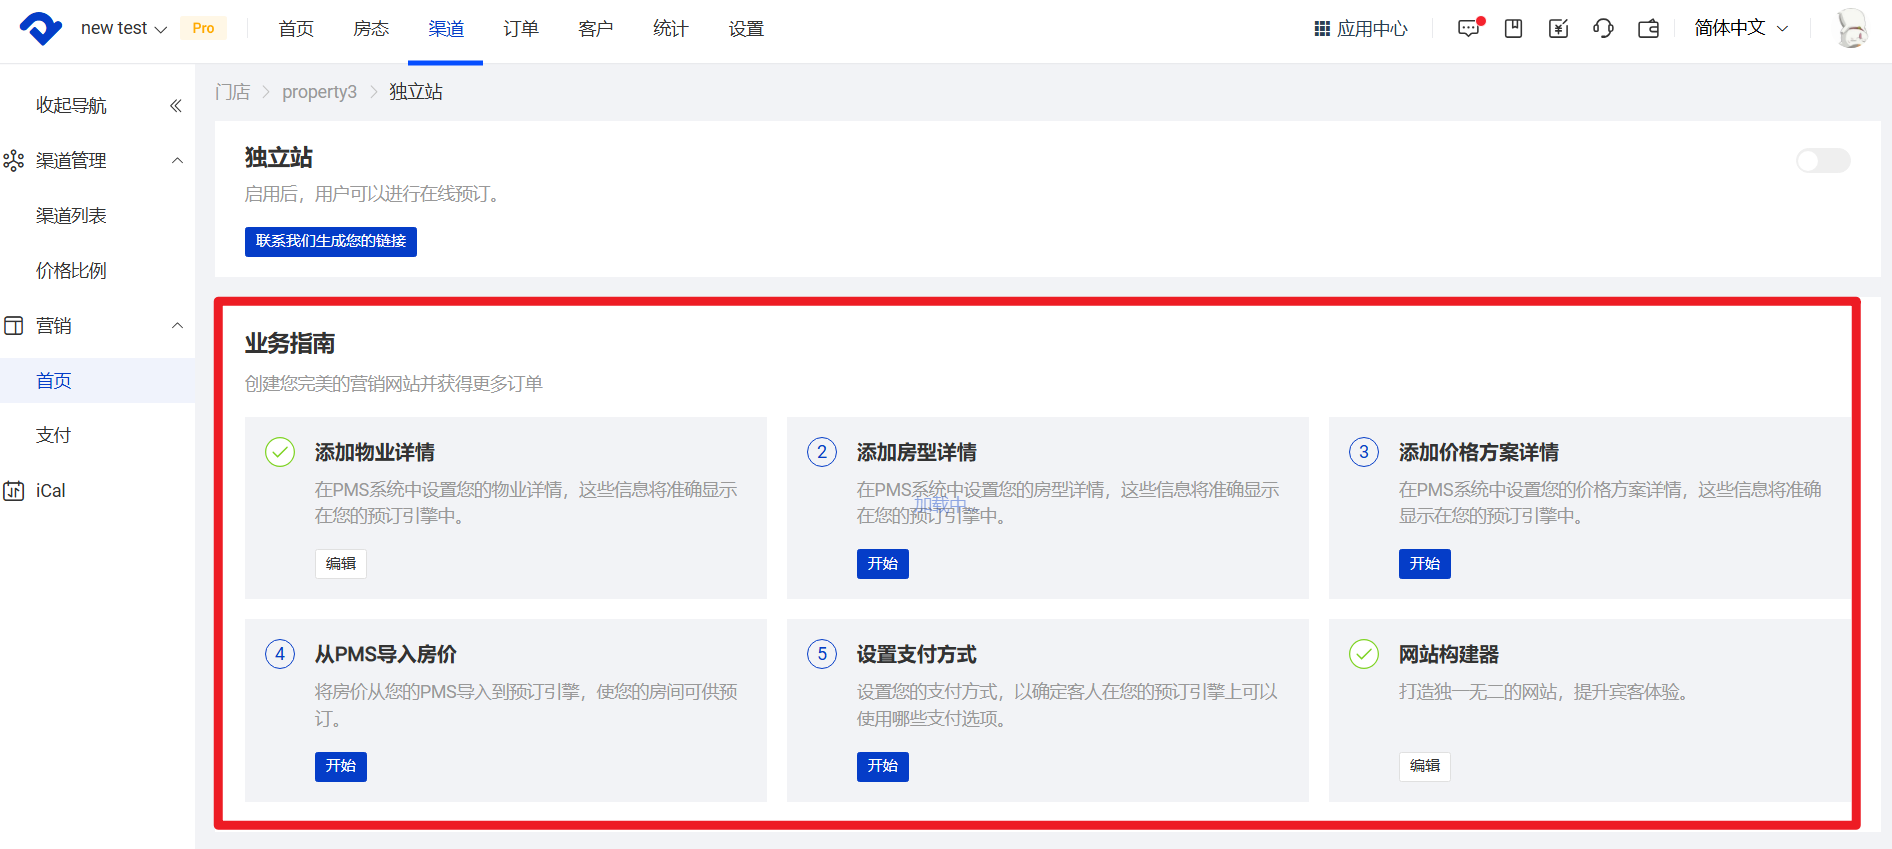The height and width of the screenshot is (849, 1892).
Task: Click the property3 breadcrumb link
Action: (x=319, y=92)
